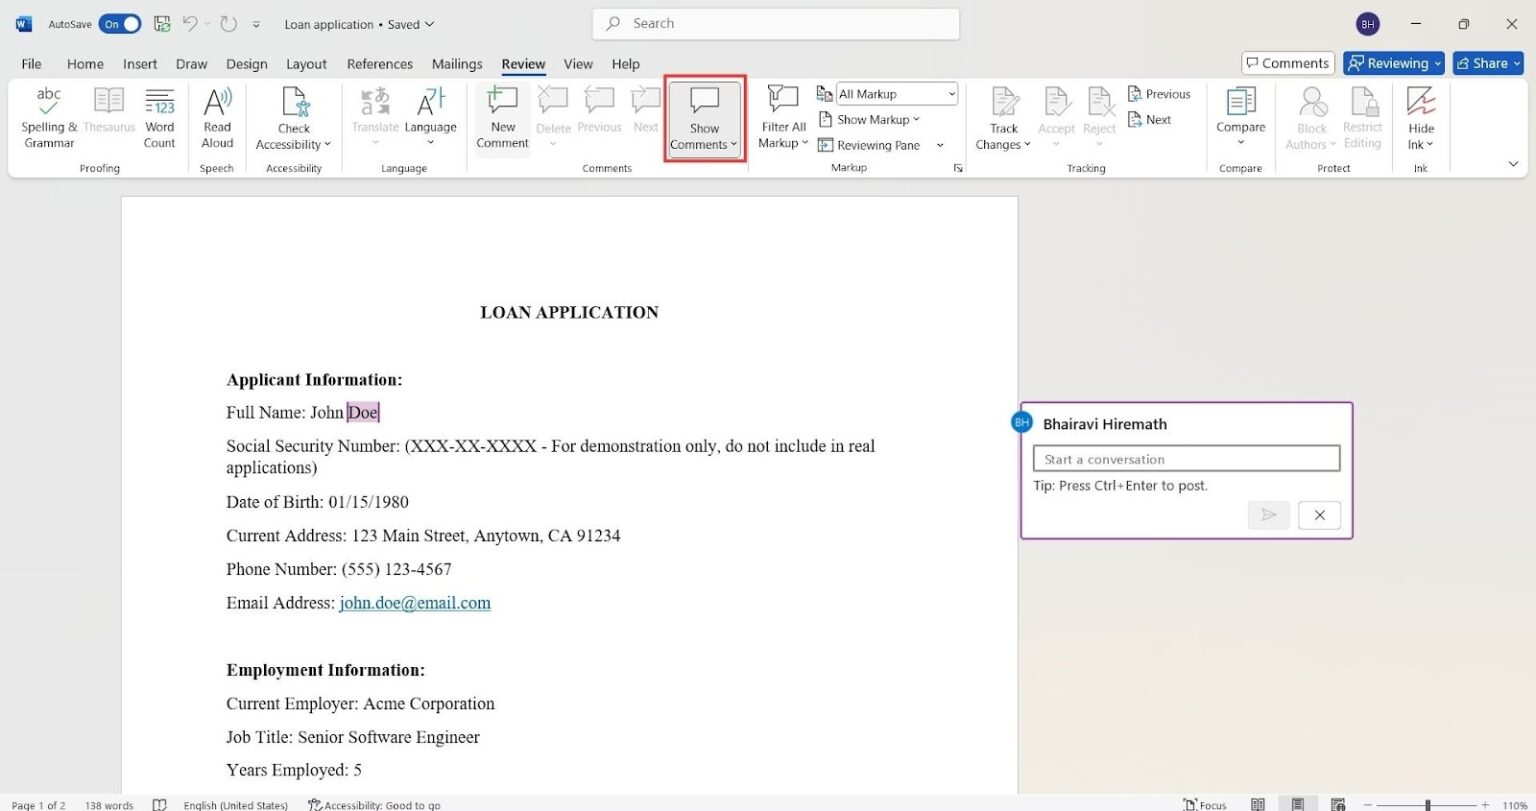Screen dimensions: 1536x811
Task: Start Read Aloud
Action: (216, 117)
